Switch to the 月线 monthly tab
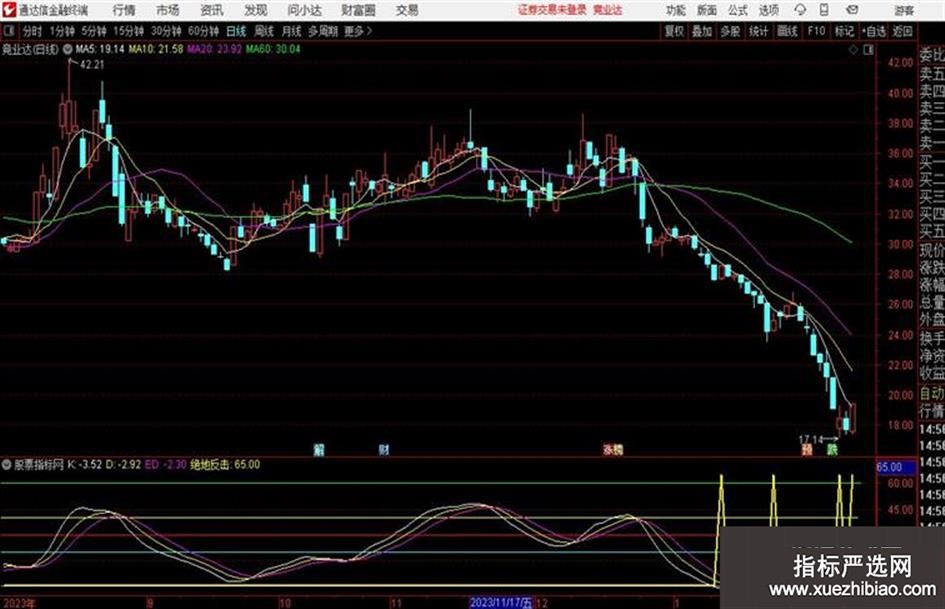This screenshot has height=609, width=945. pos(292,31)
